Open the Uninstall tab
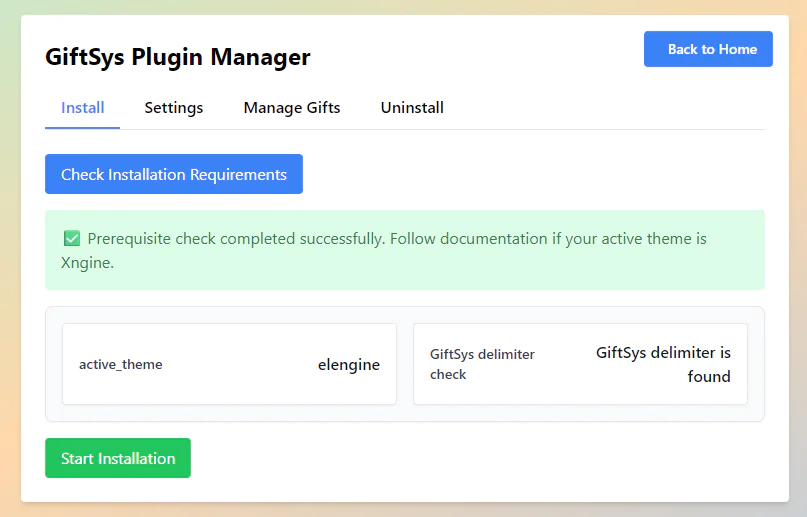 [x=412, y=108]
